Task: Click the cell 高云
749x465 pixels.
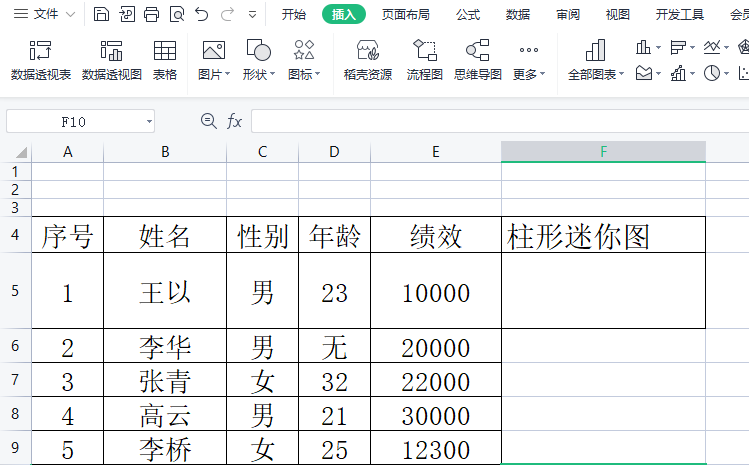Action: 165,413
